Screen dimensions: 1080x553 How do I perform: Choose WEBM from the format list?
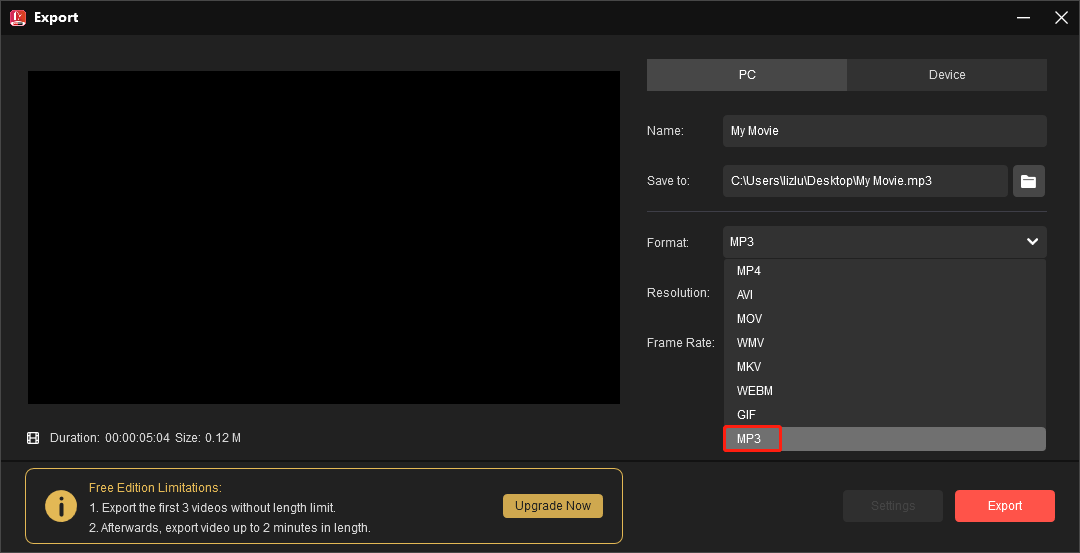click(x=884, y=390)
